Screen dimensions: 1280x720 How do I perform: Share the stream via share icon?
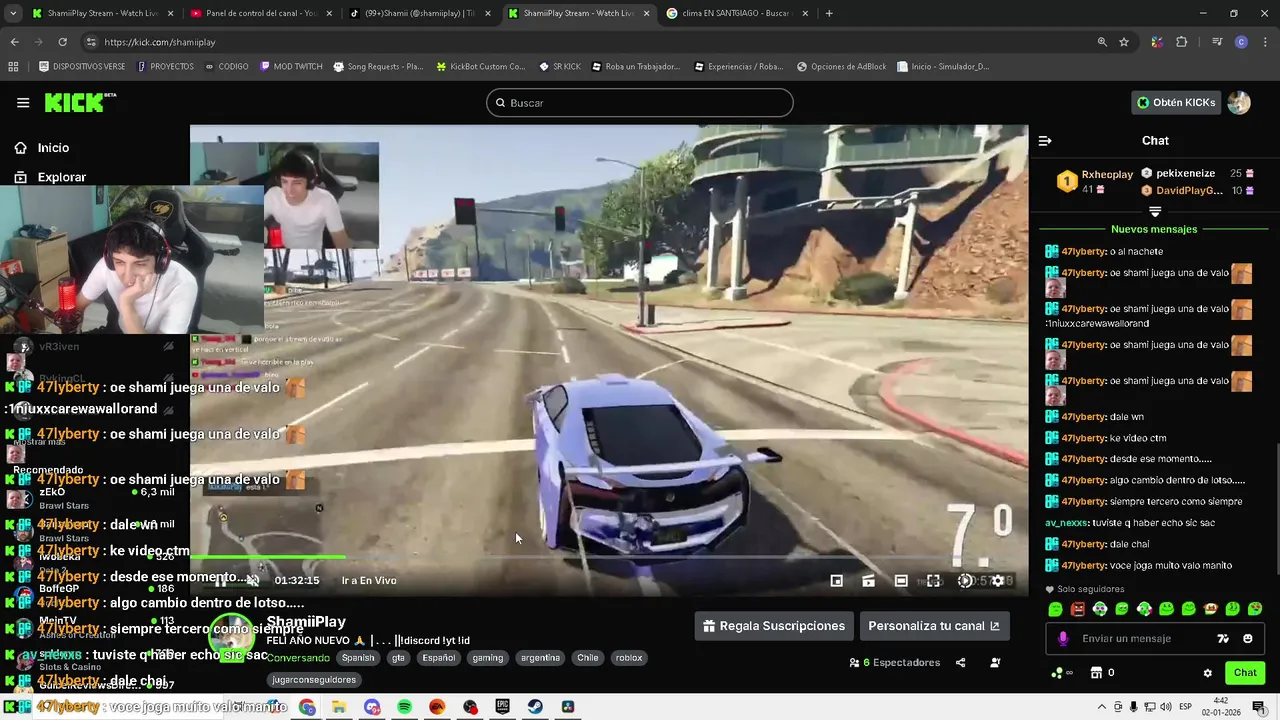click(960, 662)
